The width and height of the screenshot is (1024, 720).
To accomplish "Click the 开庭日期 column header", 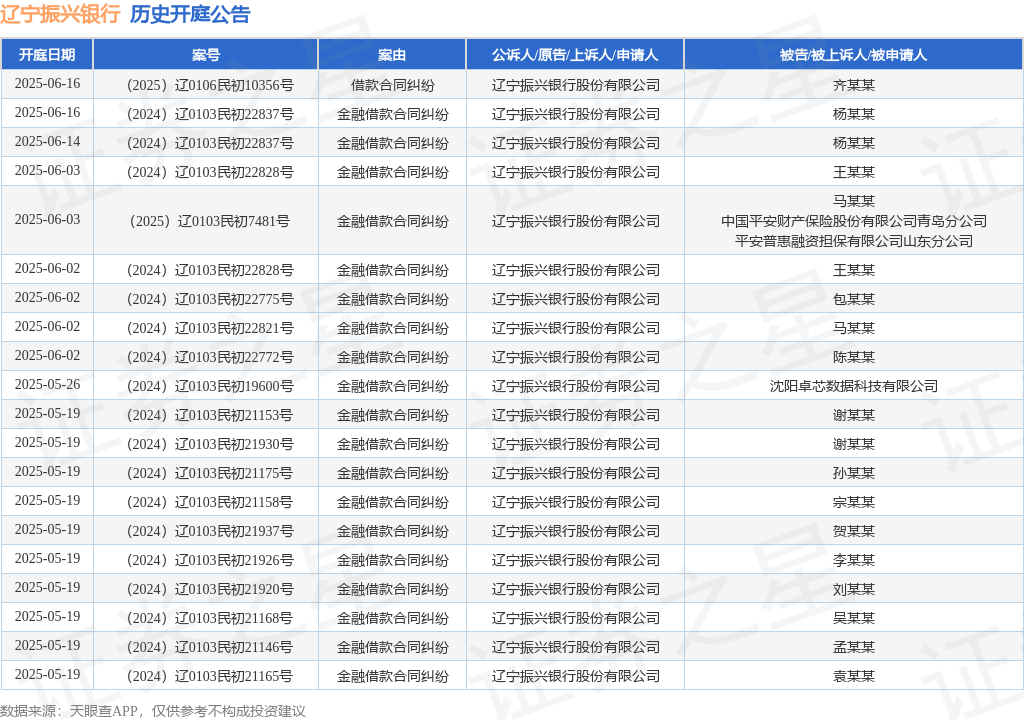I will 47,55.
